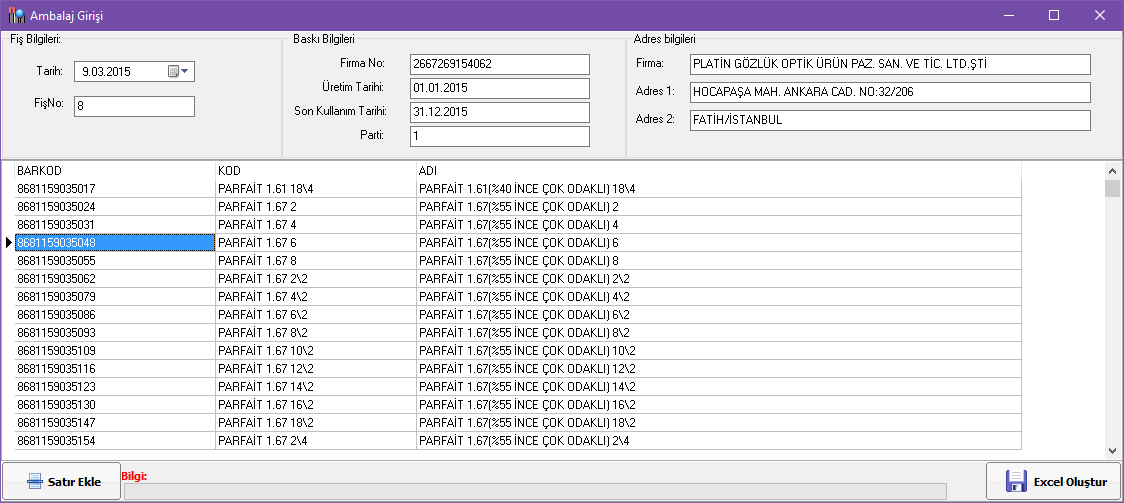Click the grid scrollbar up arrow
Screen dimensions: 1124x503
1113,171
